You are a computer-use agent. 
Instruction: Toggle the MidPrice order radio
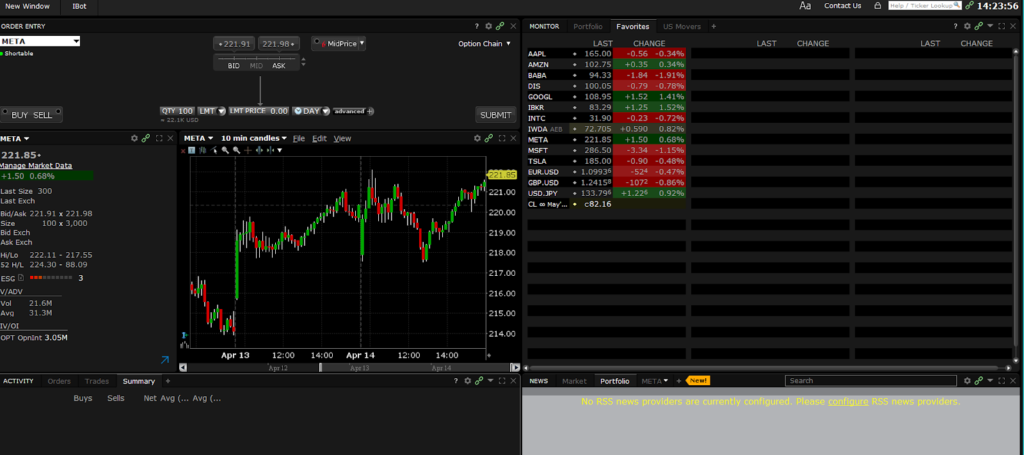point(317,41)
